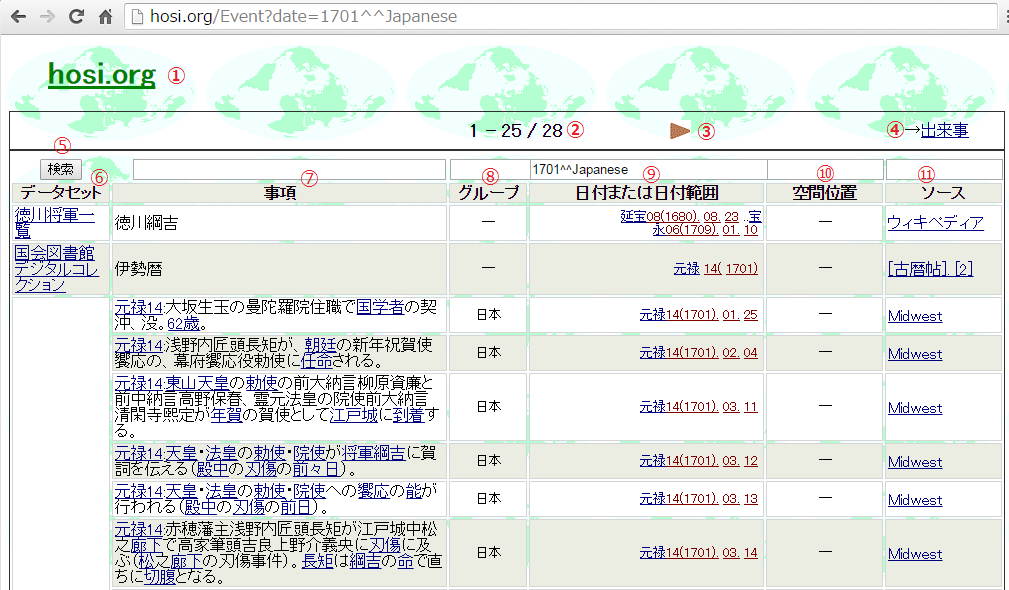
Task: Open the ウィキペディア source link
Action: pos(935,223)
